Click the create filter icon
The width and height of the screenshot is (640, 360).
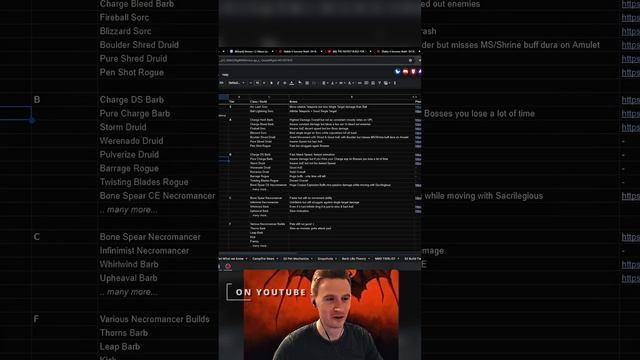tap(379, 83)
